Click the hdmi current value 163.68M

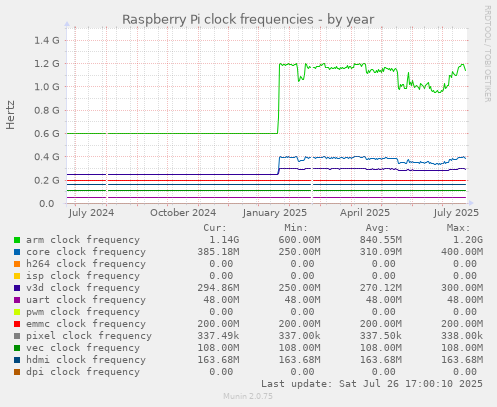click(x=218, y=360)
